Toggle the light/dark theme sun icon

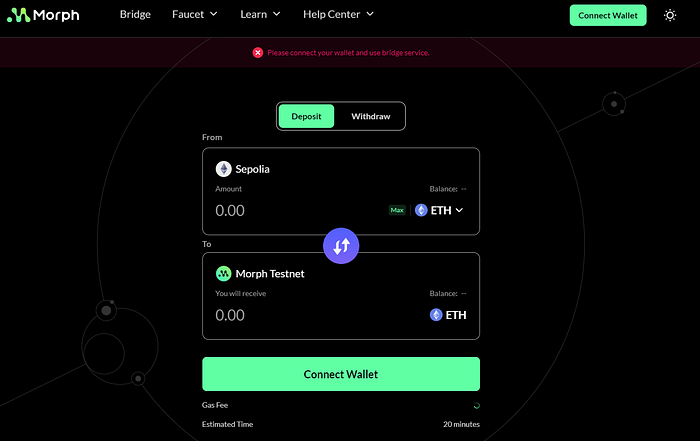[670, 15]
